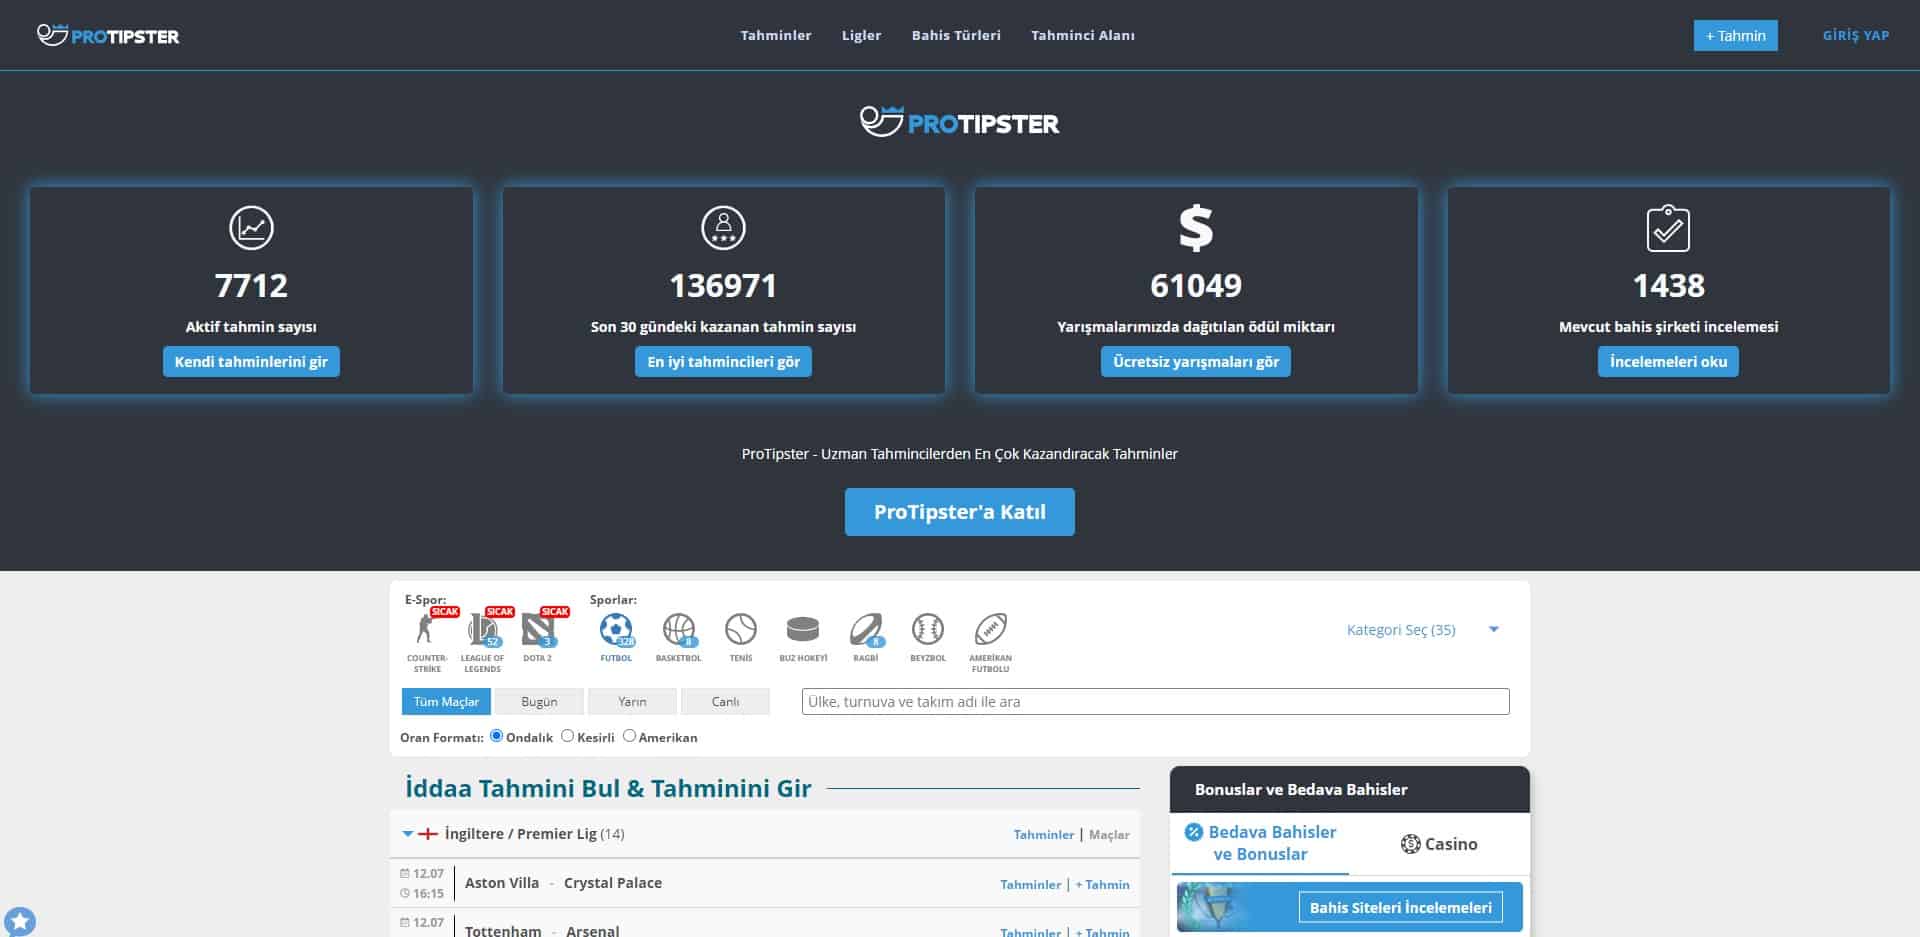Select the Ondalık odds format radio

pos(497,736)
